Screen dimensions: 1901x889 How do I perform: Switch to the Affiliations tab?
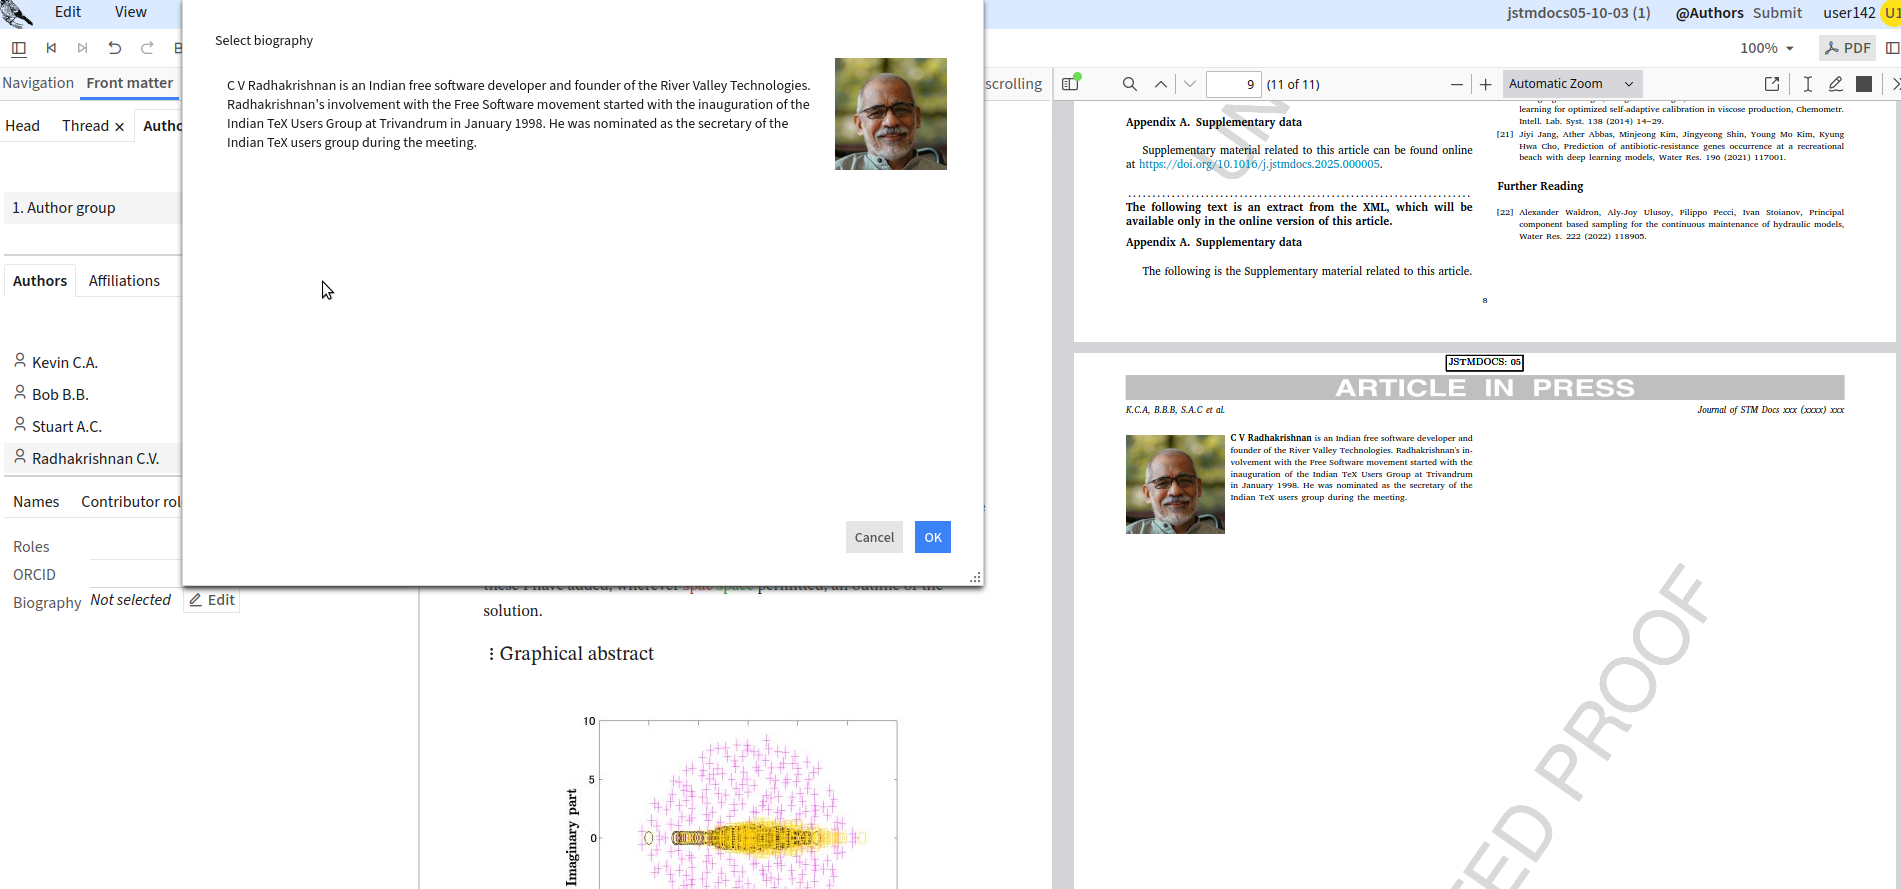124,281
